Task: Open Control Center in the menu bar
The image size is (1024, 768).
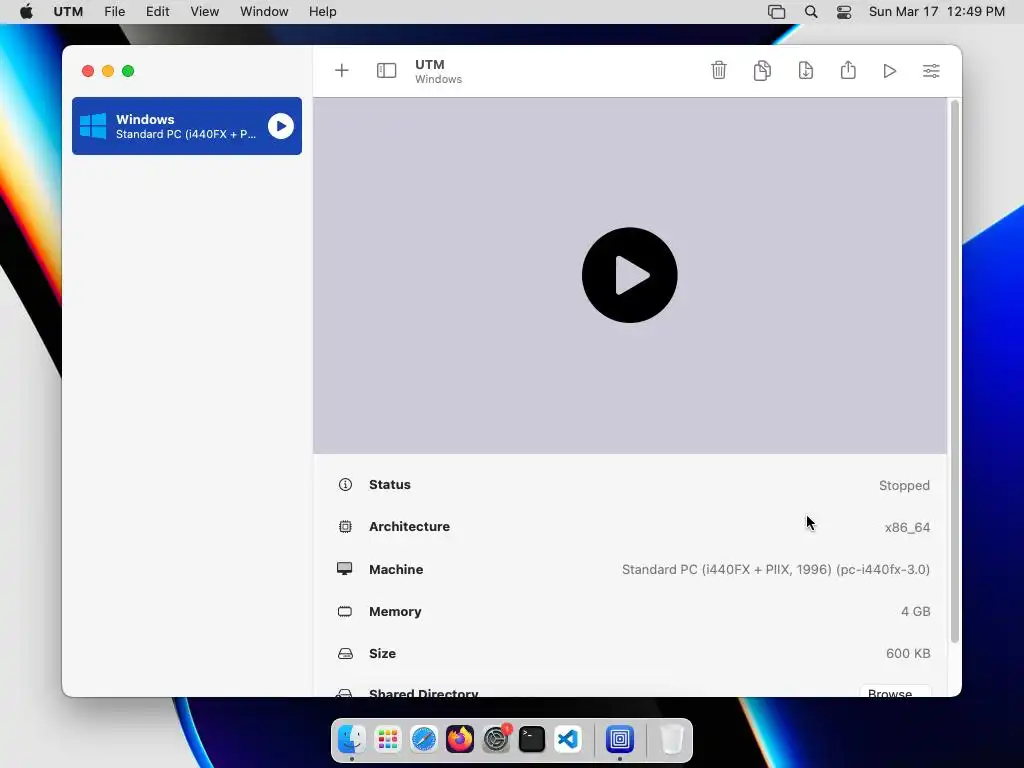Action: [x=844, y=12]
